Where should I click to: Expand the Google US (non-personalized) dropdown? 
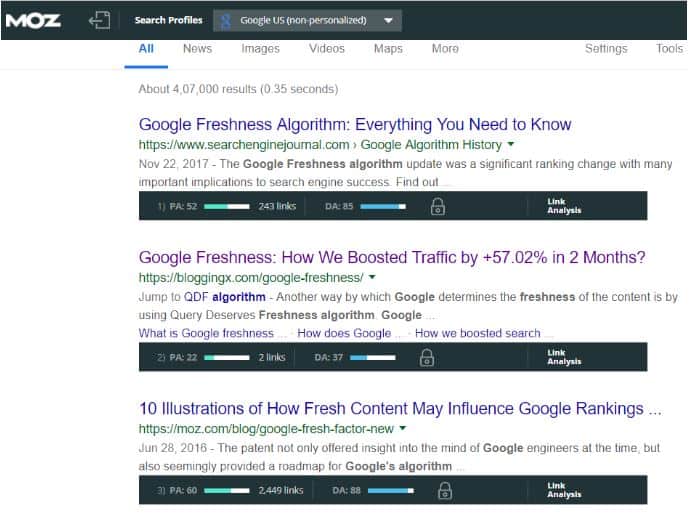(x=388, y=20)
